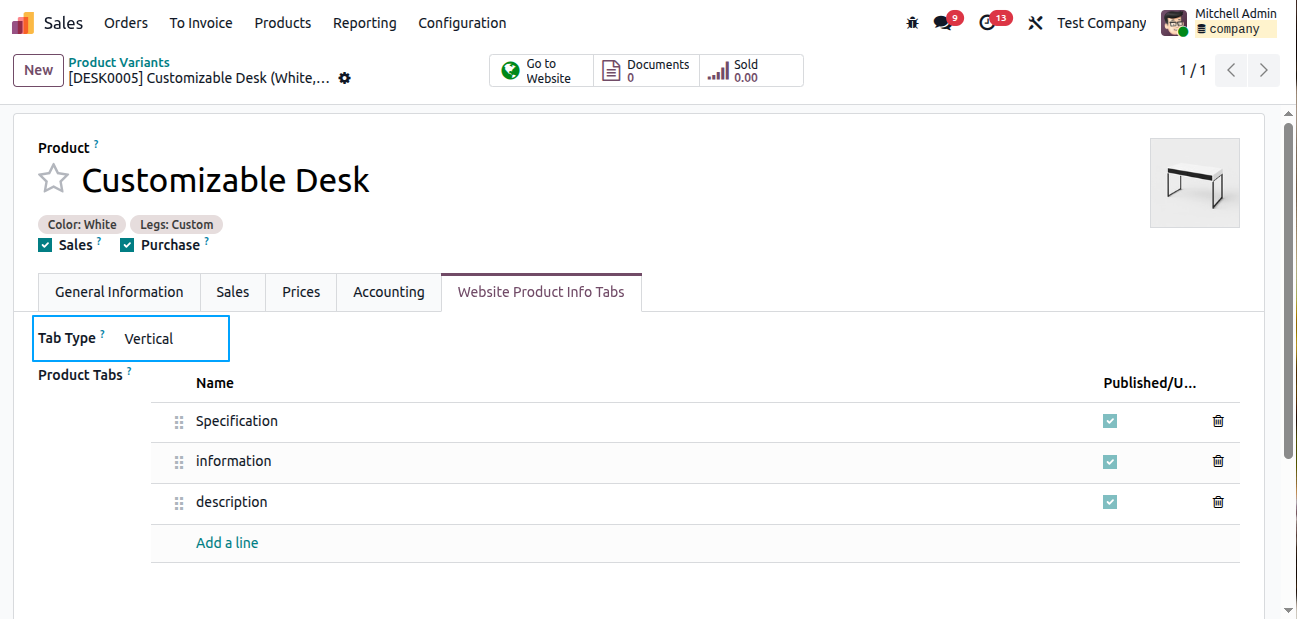Open the Odoo Sales app logo icon
The height and width of the screenshot is (619, 1297).
pyautogui.click(x=23, y=23)
